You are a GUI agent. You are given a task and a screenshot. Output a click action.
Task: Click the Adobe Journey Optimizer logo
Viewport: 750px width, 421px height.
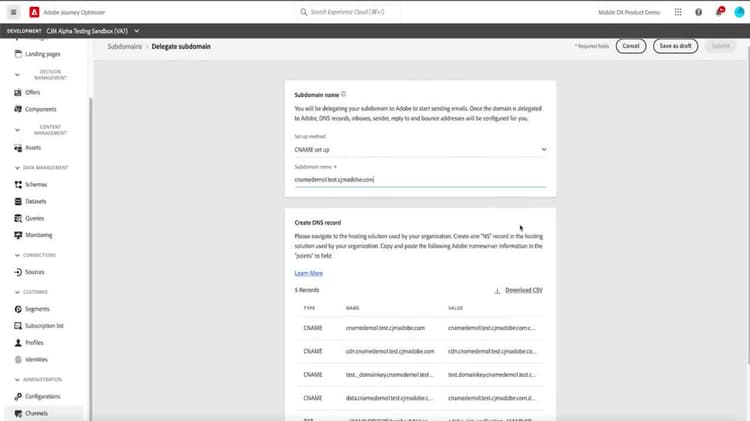tap(34, 12)
